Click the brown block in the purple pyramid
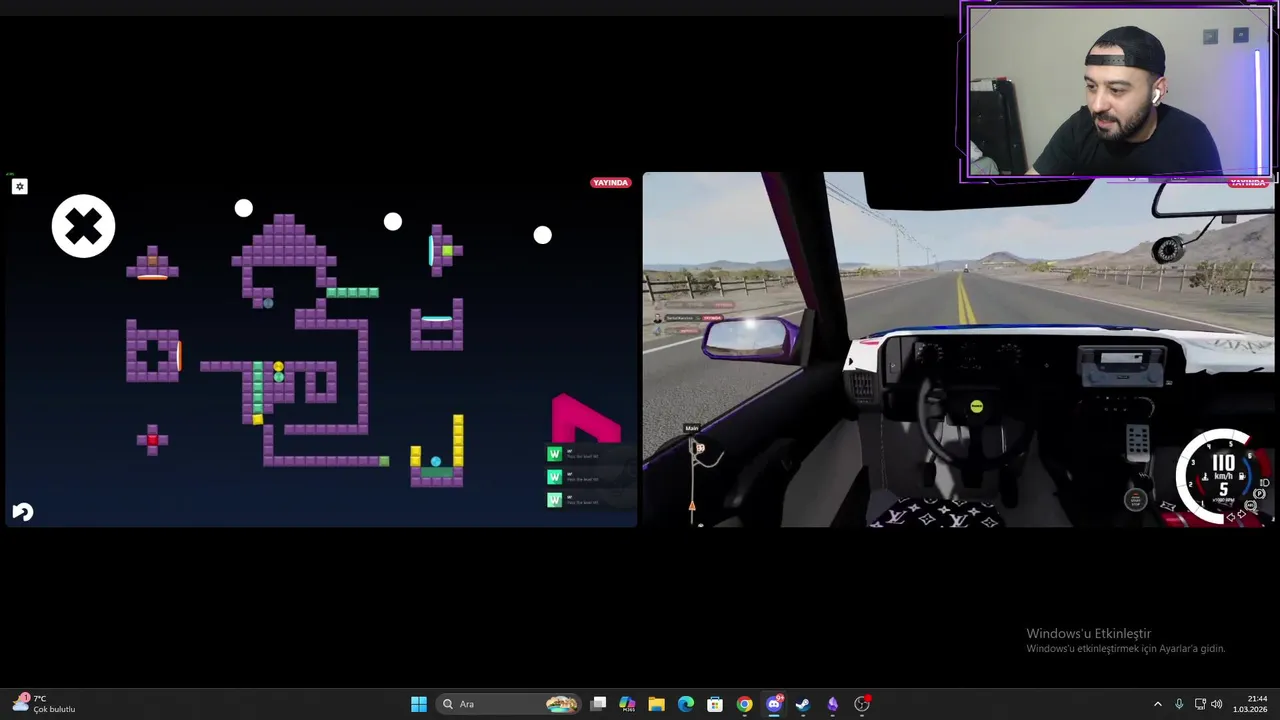This screenshot has width=1280, height=720. click(x=152, y=260)
